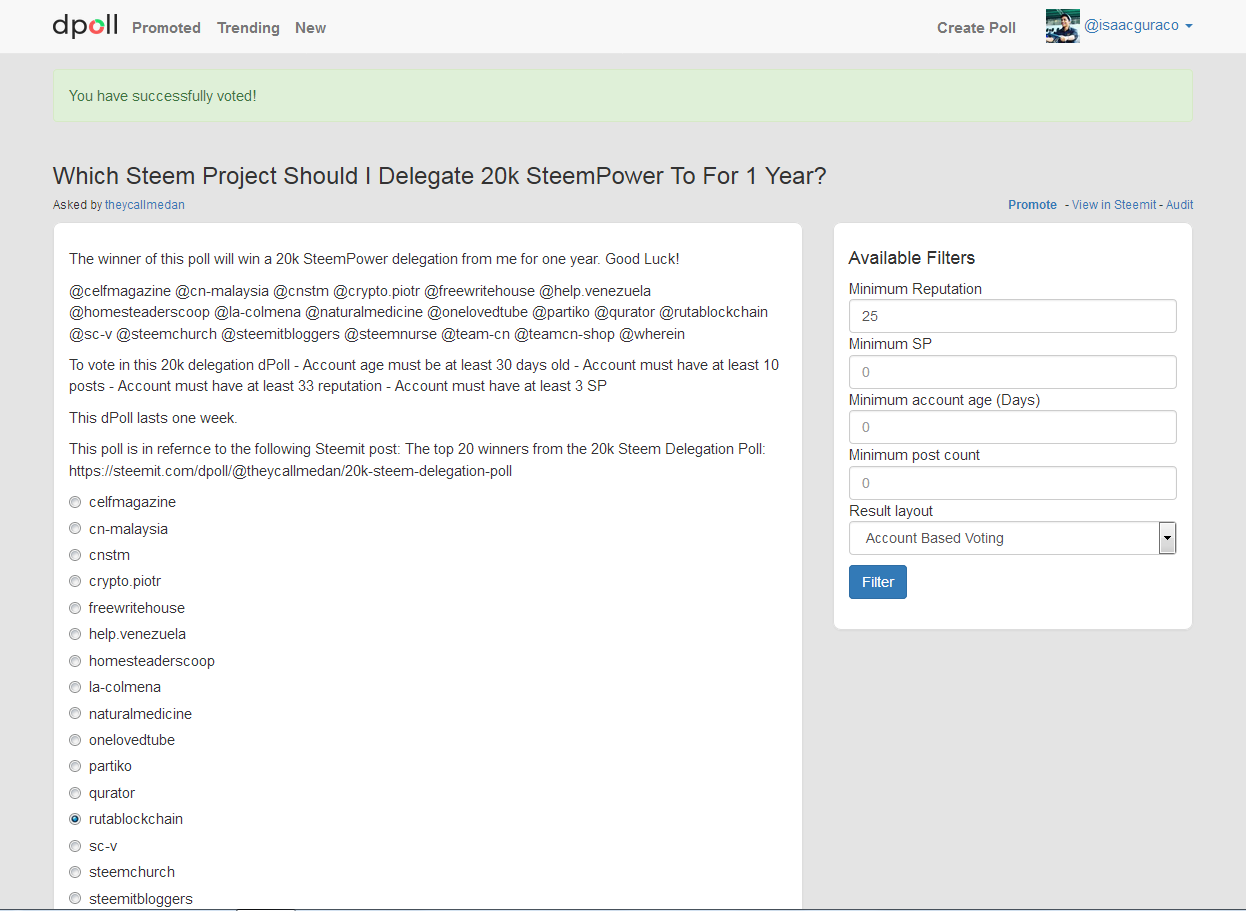
Task: Click the Minimum SP input field
Action: click(x=1012, y=372)
